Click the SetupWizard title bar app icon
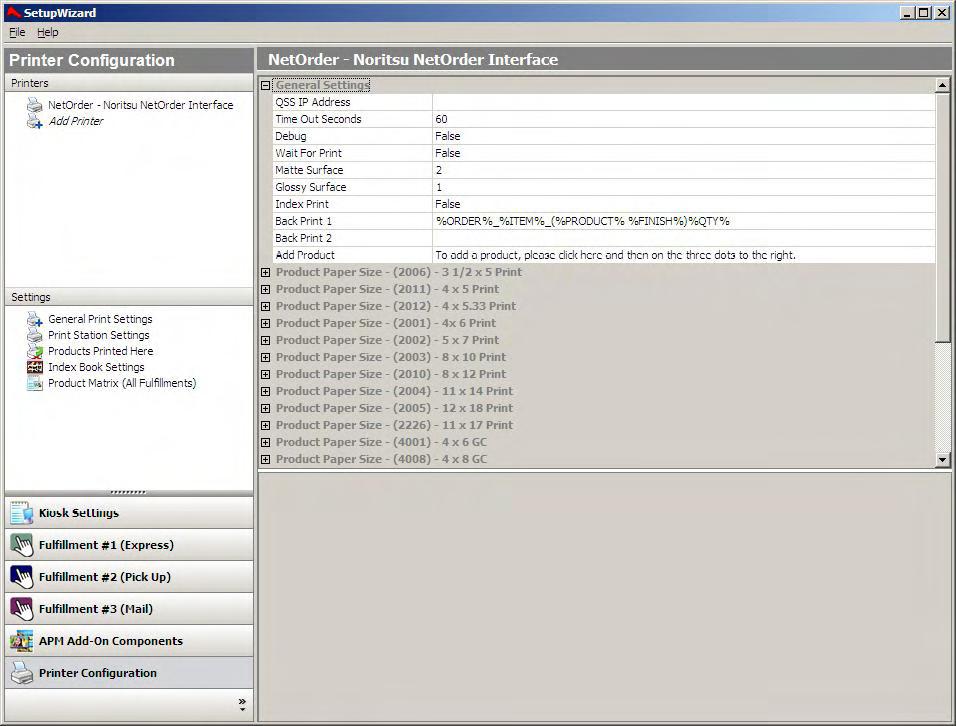This screenshot has height=726, width=956. coord(13,12)
